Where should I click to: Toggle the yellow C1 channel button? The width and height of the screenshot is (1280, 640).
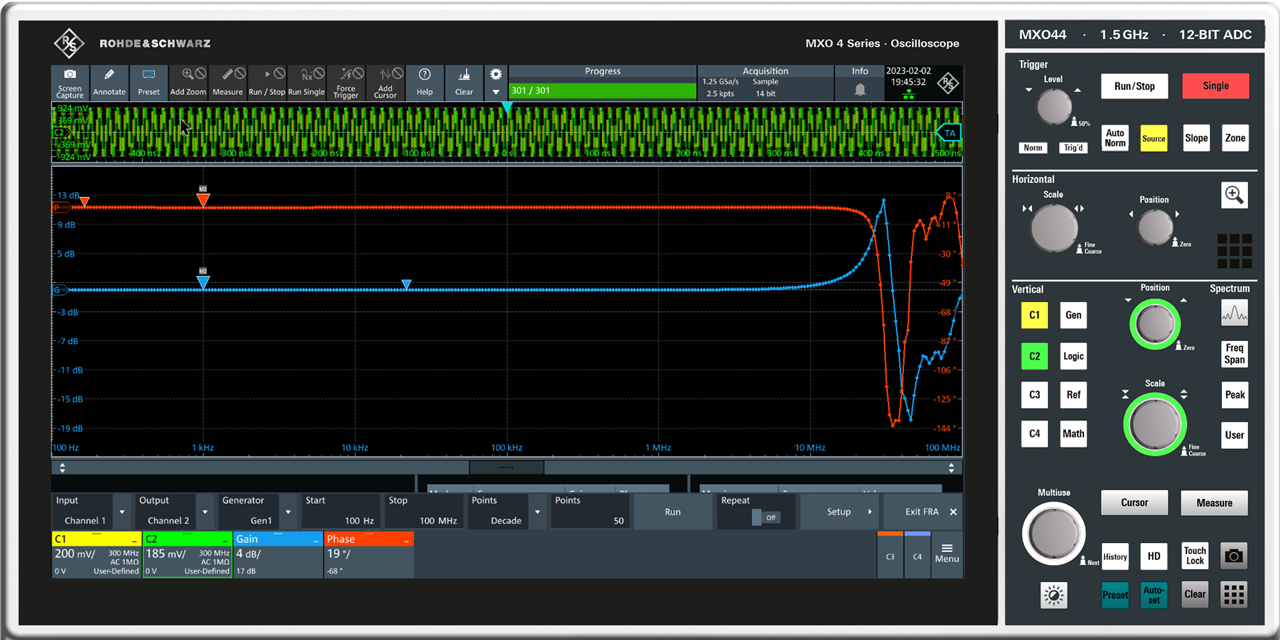pyautogui.click(x=1034, y=316)
